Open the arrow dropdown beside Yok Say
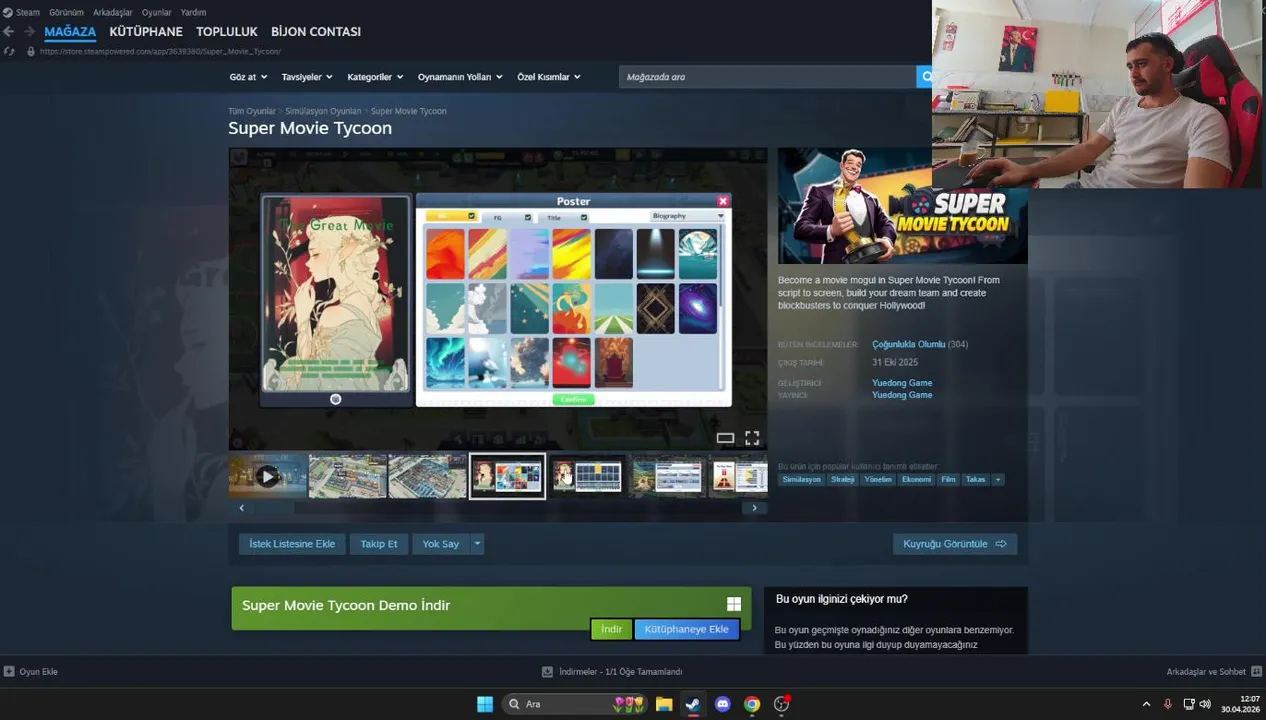The height and width of the screenshot is (720, 1266). pos(477,544)
